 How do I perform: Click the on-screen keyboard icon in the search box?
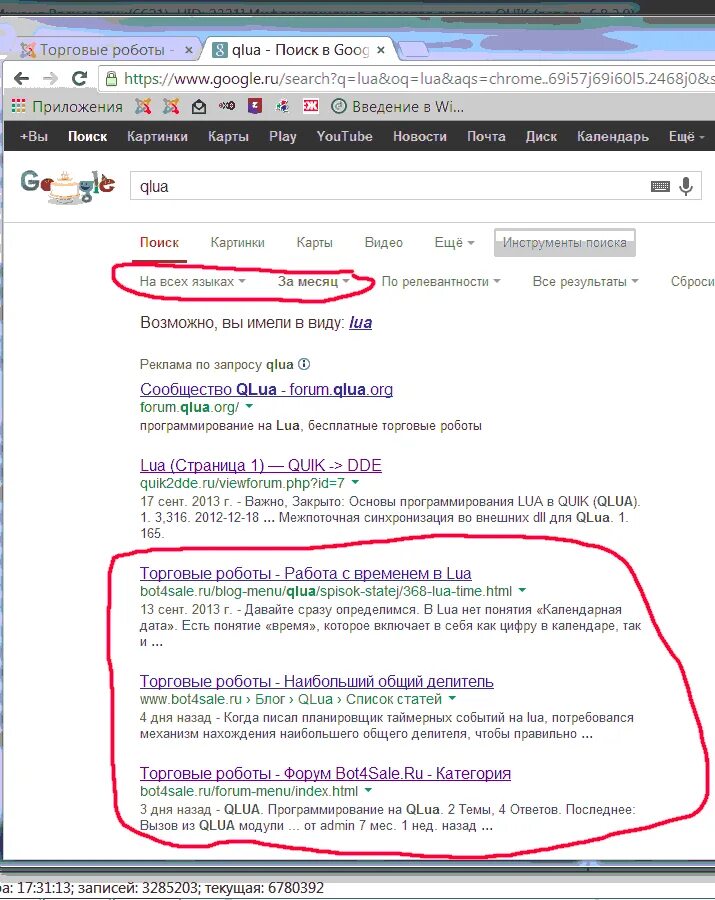coord(660,186)
